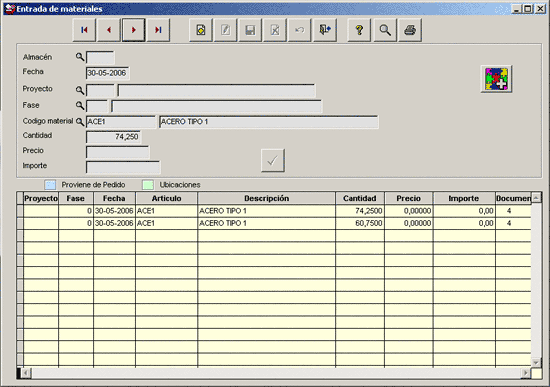Close the Entrada de materiales window
Screen dimensions: 550x387
point(540,9)
